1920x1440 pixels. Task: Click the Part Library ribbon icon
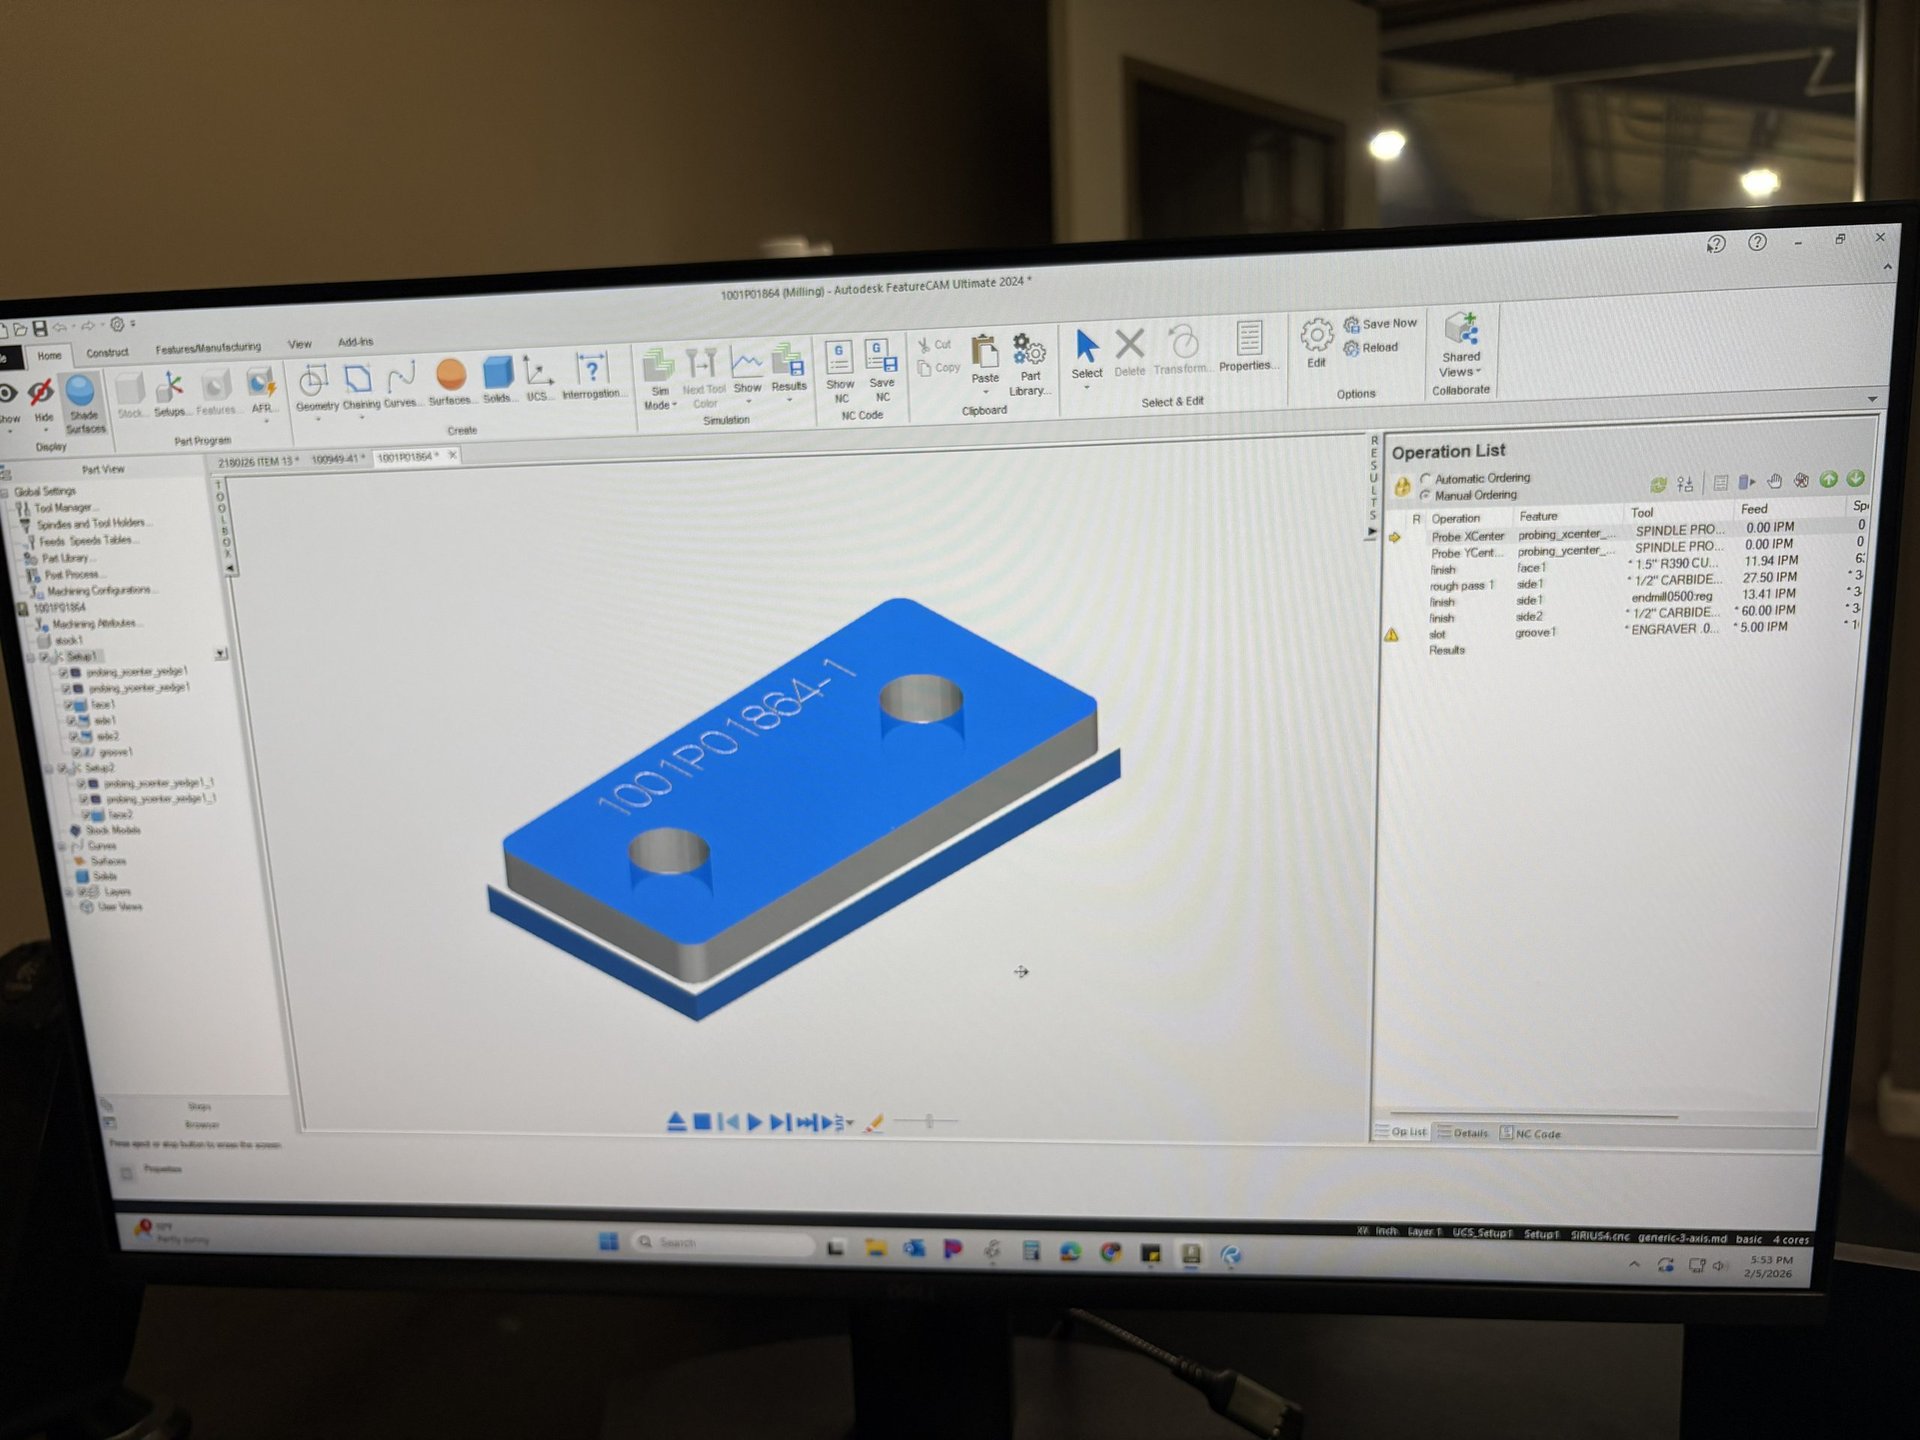pos(1029,364)
